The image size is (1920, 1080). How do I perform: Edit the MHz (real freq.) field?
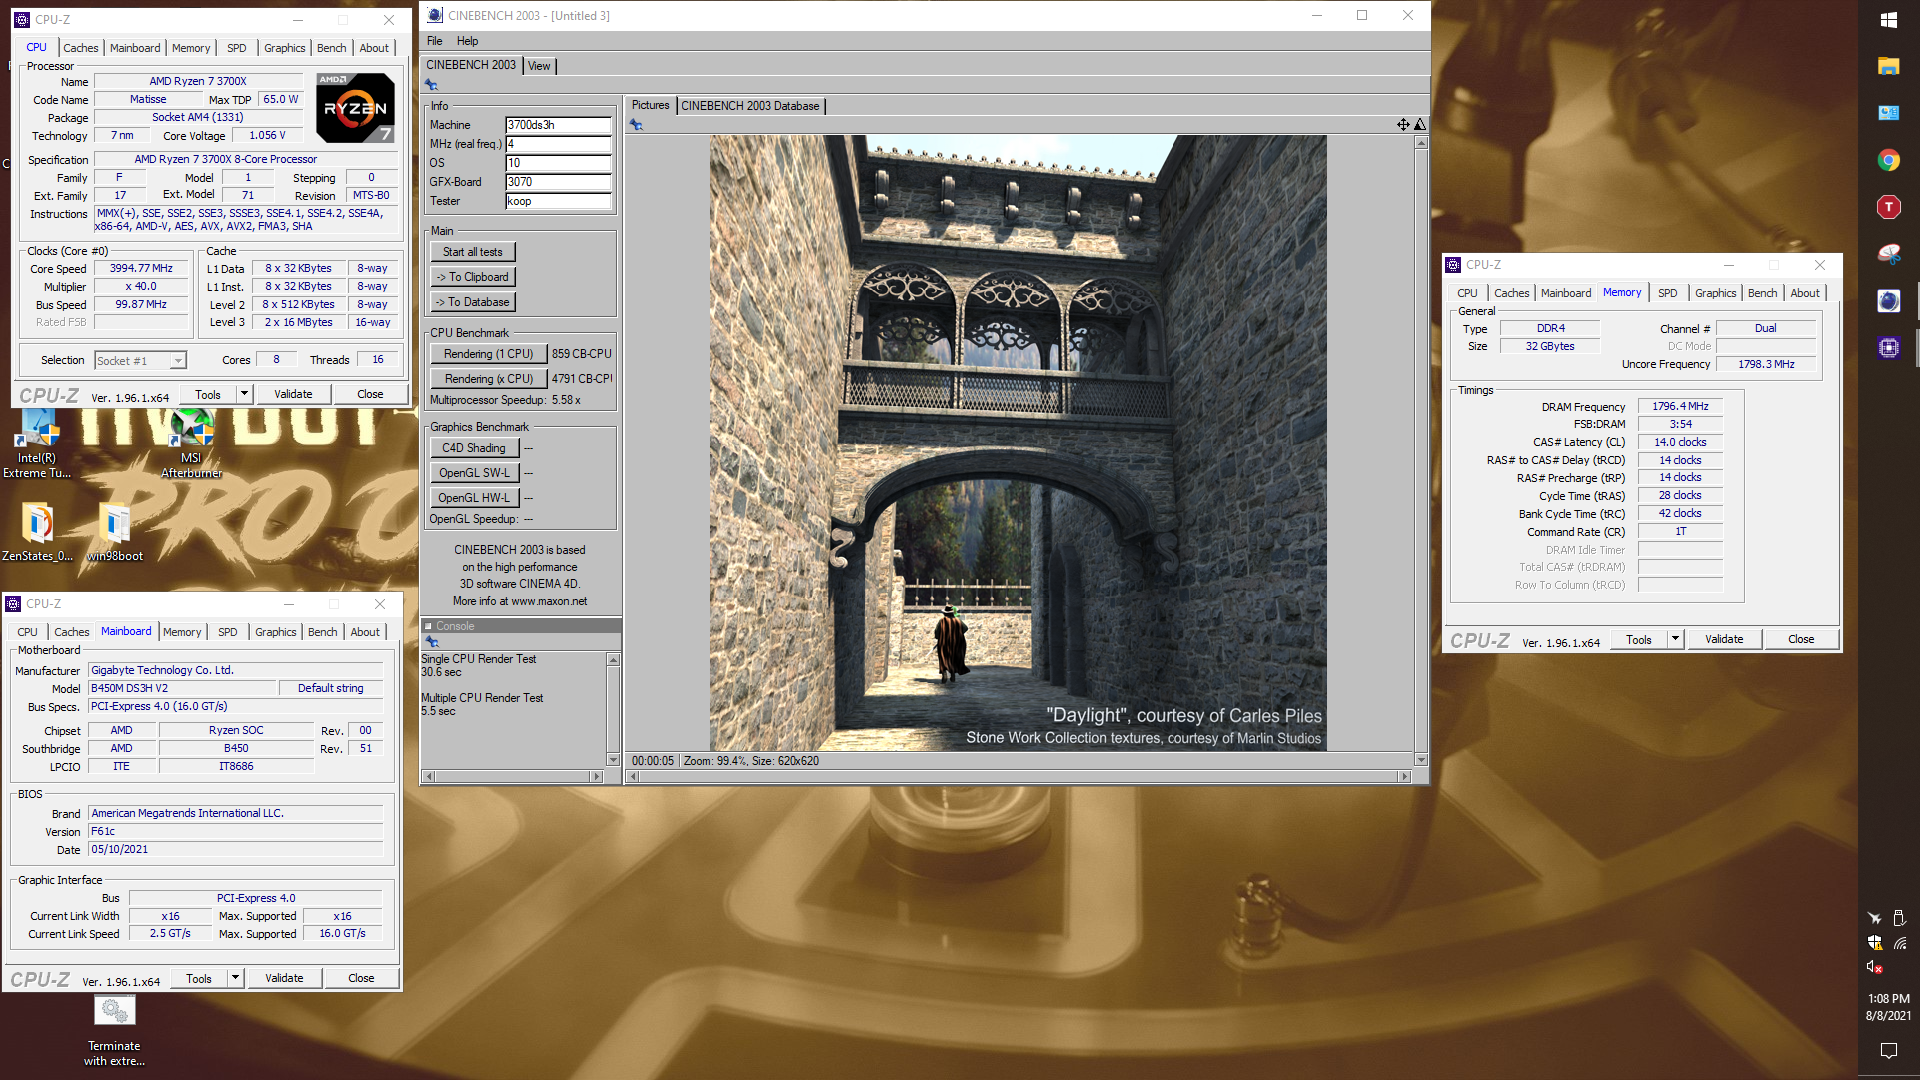point(558,144)
